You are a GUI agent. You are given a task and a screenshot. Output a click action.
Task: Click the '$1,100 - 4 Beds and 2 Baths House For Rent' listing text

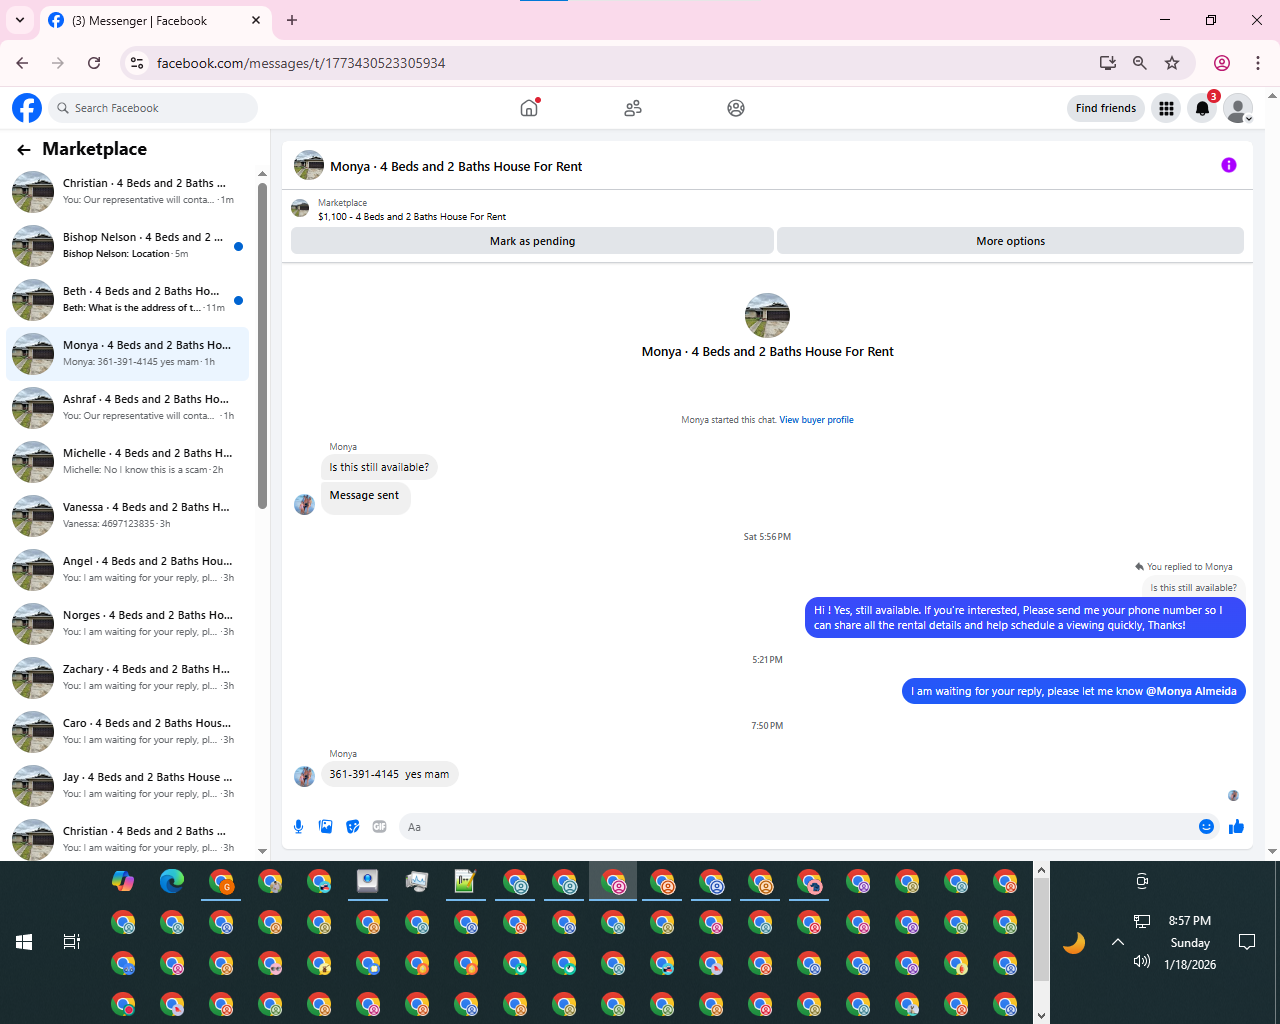point(412,217)
